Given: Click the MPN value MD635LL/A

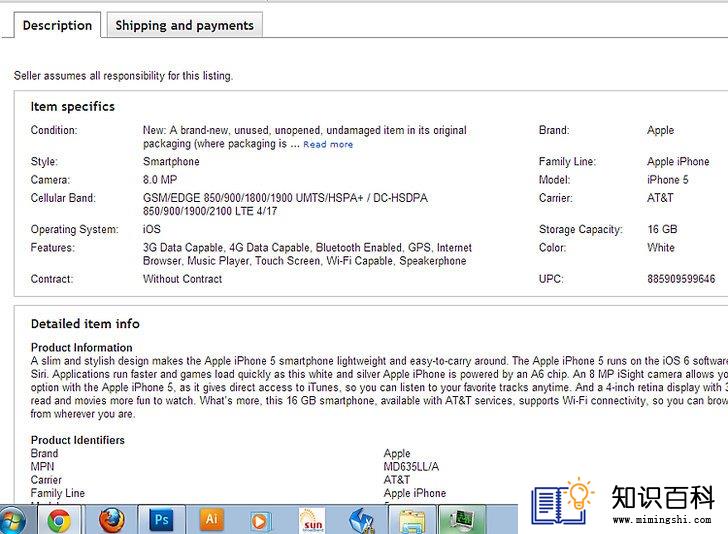Looking at the screenshot, I should 411,467.
